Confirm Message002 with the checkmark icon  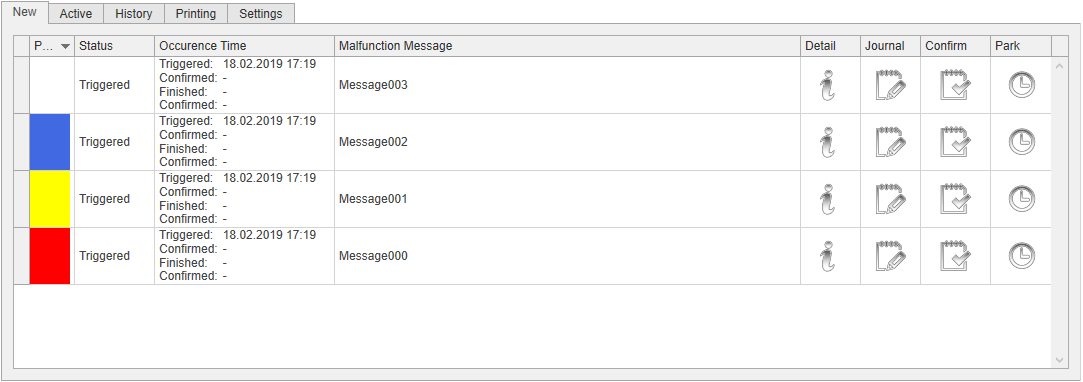coord(955,142)
